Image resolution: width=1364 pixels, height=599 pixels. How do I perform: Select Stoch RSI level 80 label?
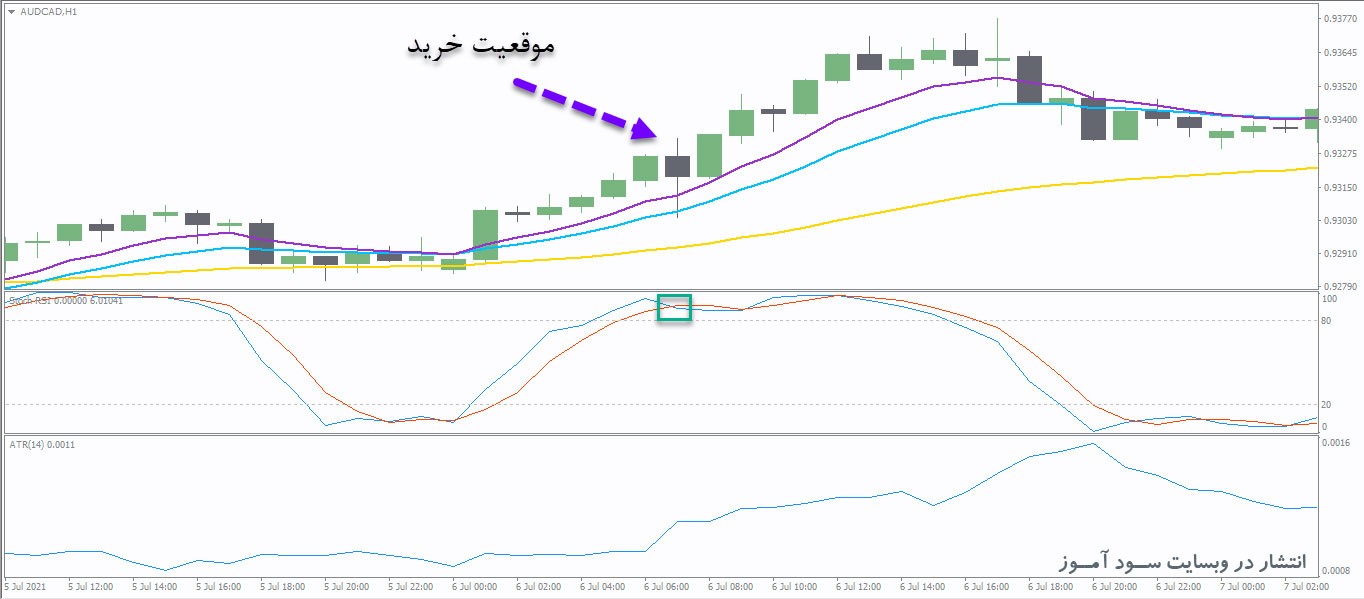(1327, 320)
